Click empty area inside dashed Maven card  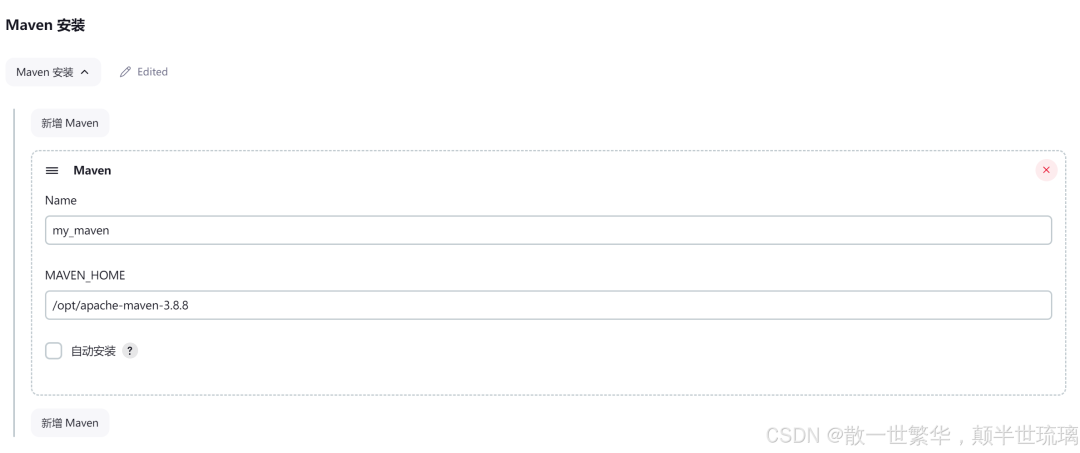pos(551,375)
